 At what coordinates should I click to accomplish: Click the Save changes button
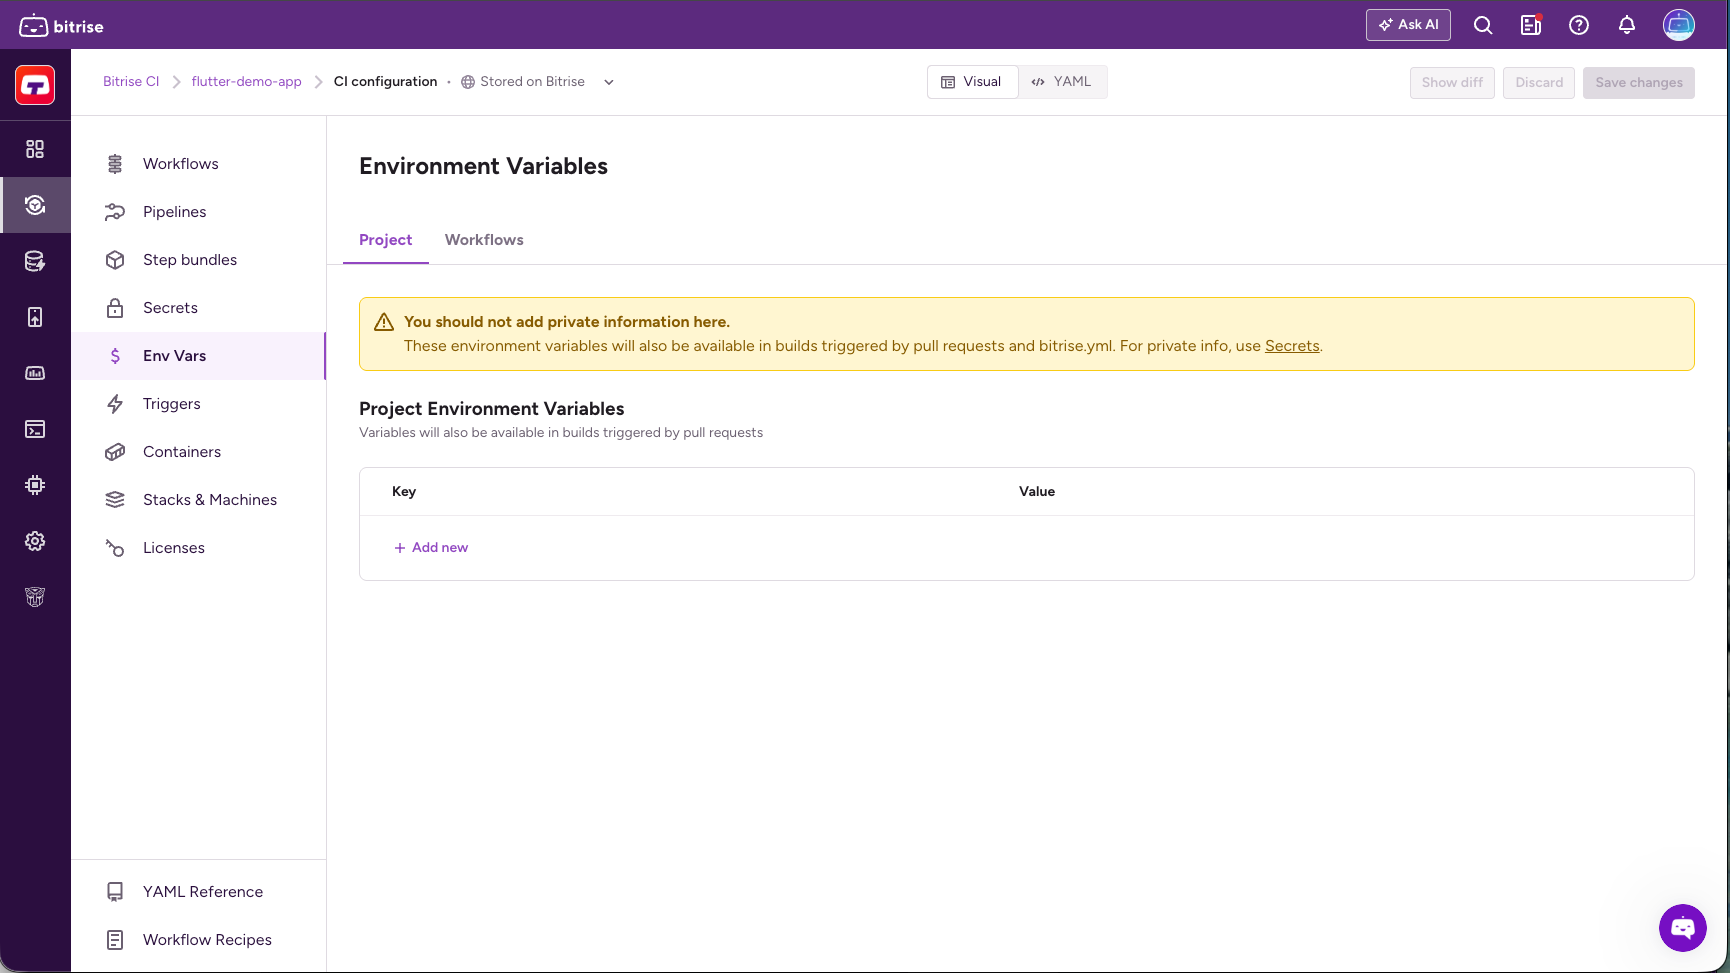pyautogui.click(x=1639, y=82)
